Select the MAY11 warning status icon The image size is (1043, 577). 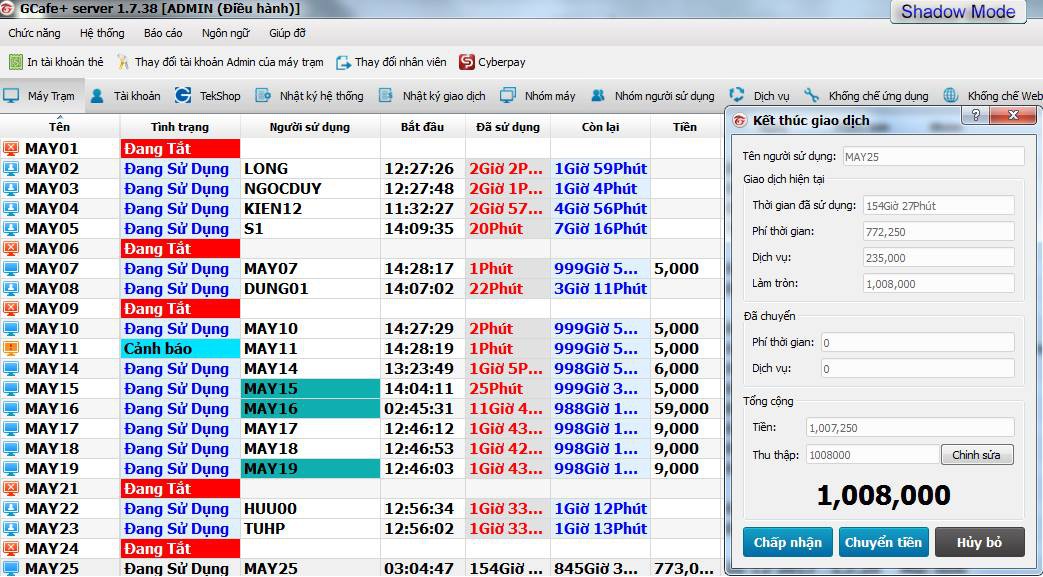[11, 348]
